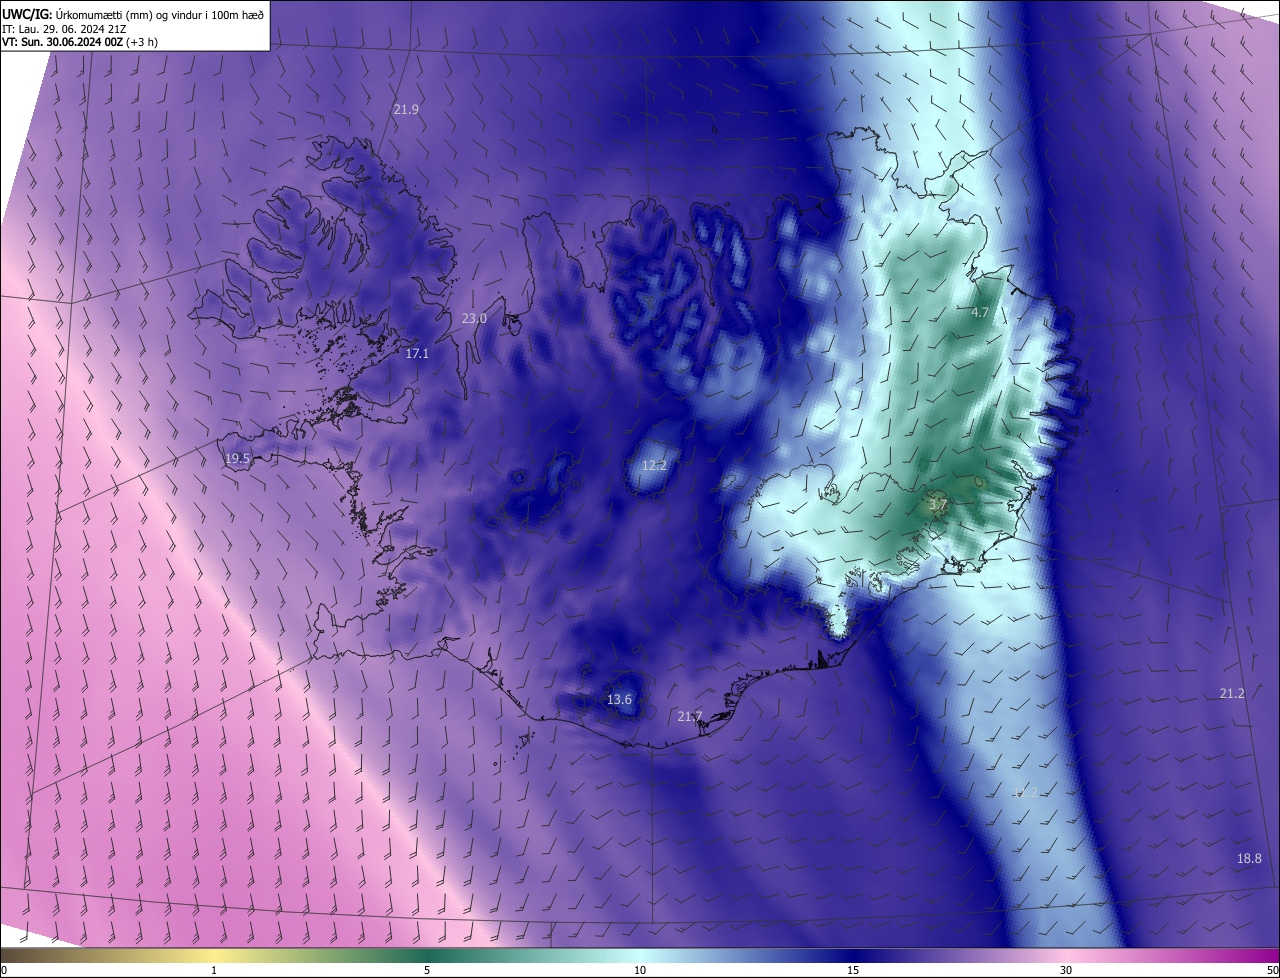Click the UWC/IG Úrkomumætti title text
The image size is (1280, 978).
(133, 14)
